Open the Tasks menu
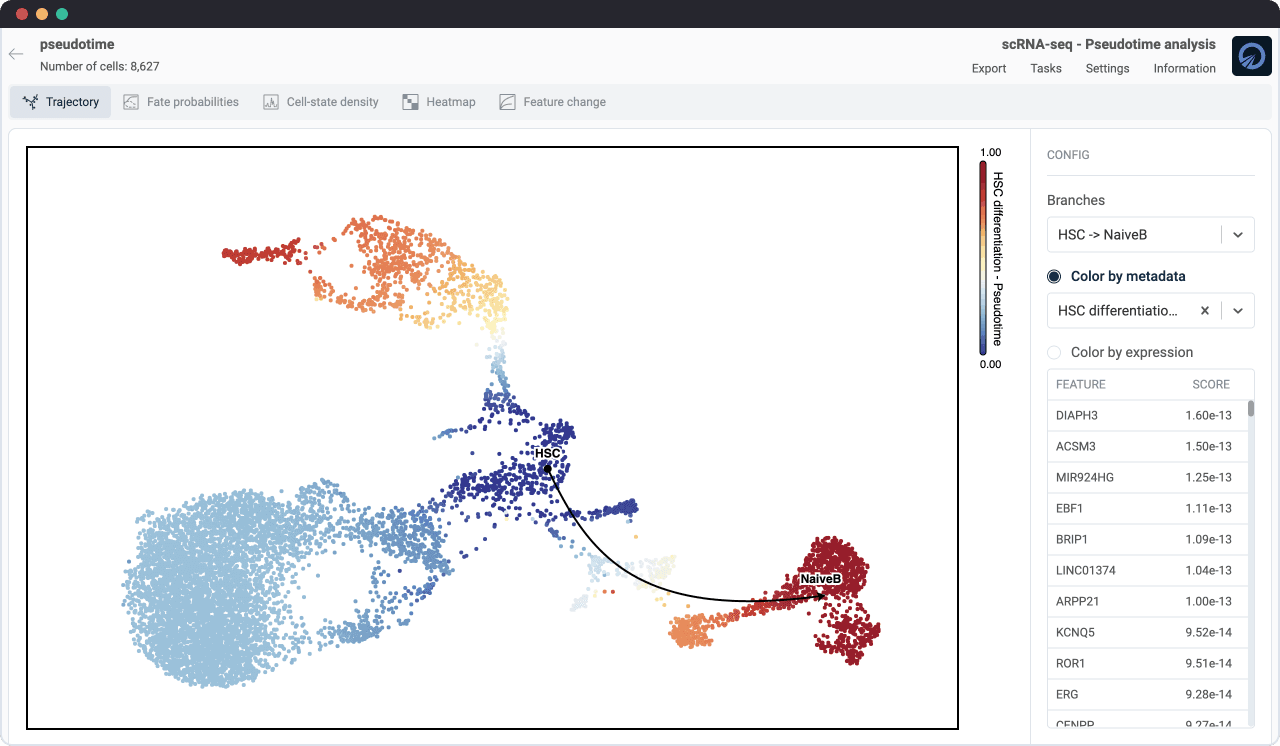This screenshot has width=1280, height=746. (1046, 68)
